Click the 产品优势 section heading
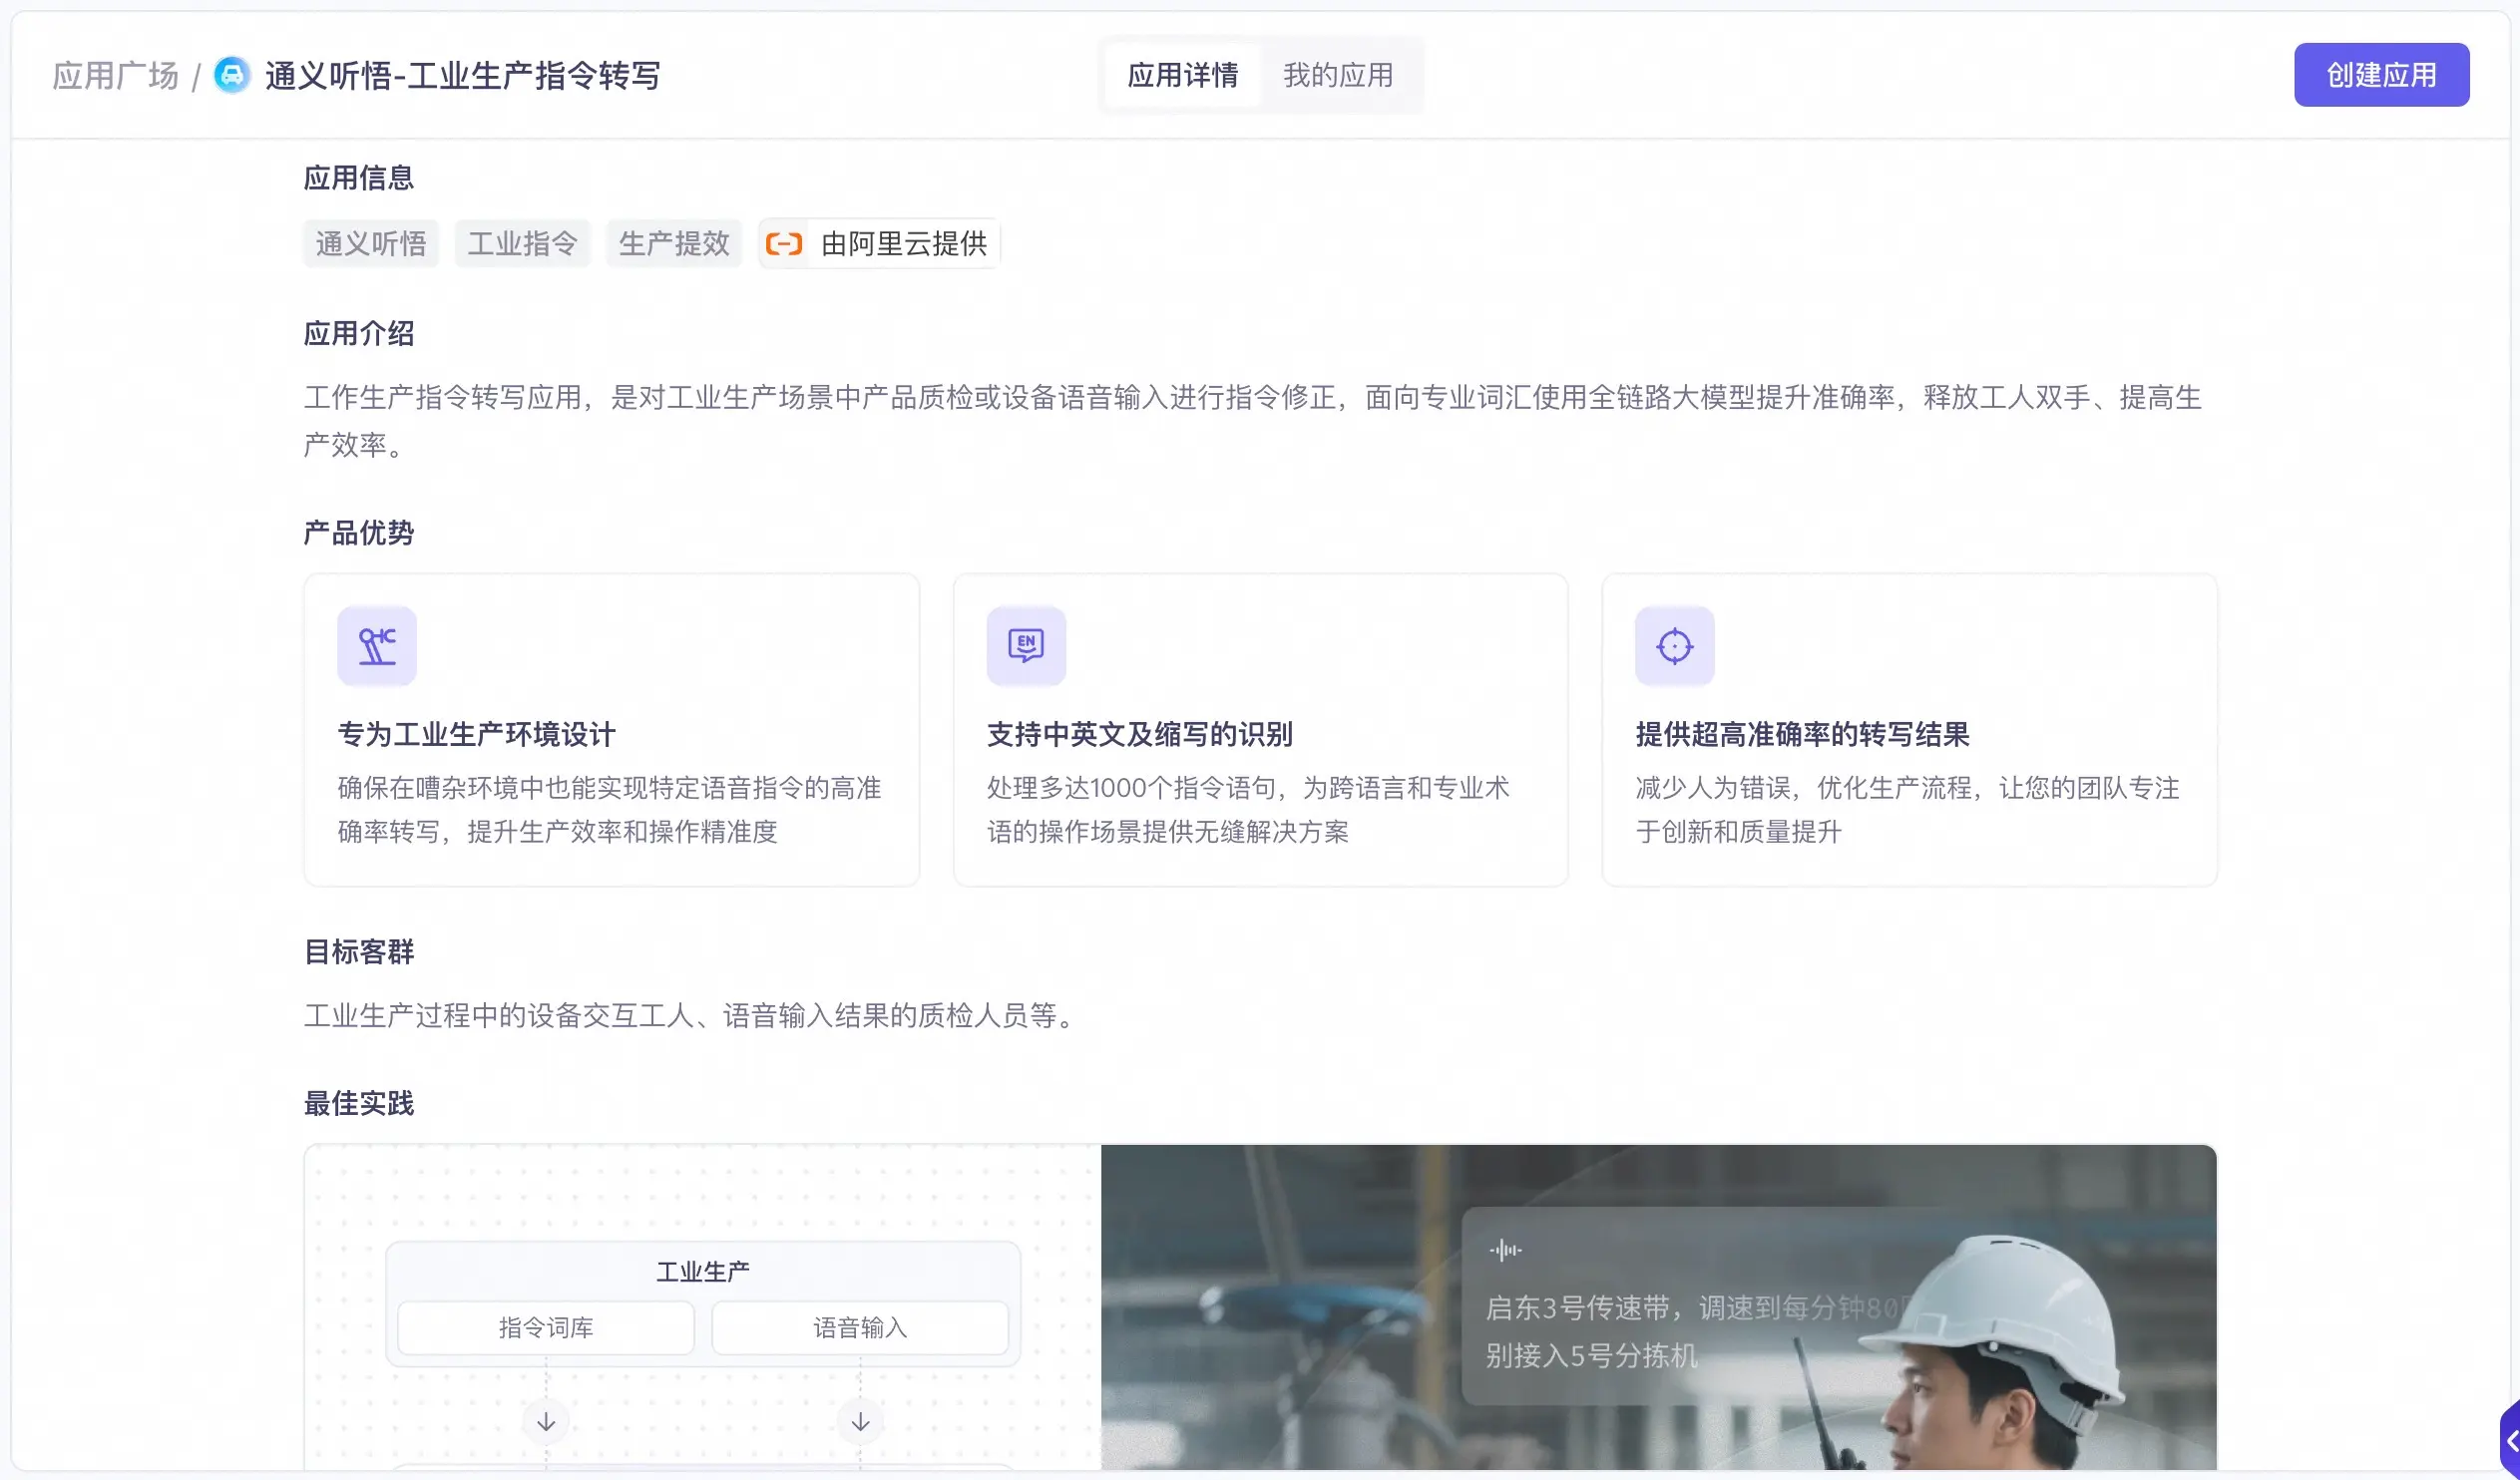 click(359, 533)
